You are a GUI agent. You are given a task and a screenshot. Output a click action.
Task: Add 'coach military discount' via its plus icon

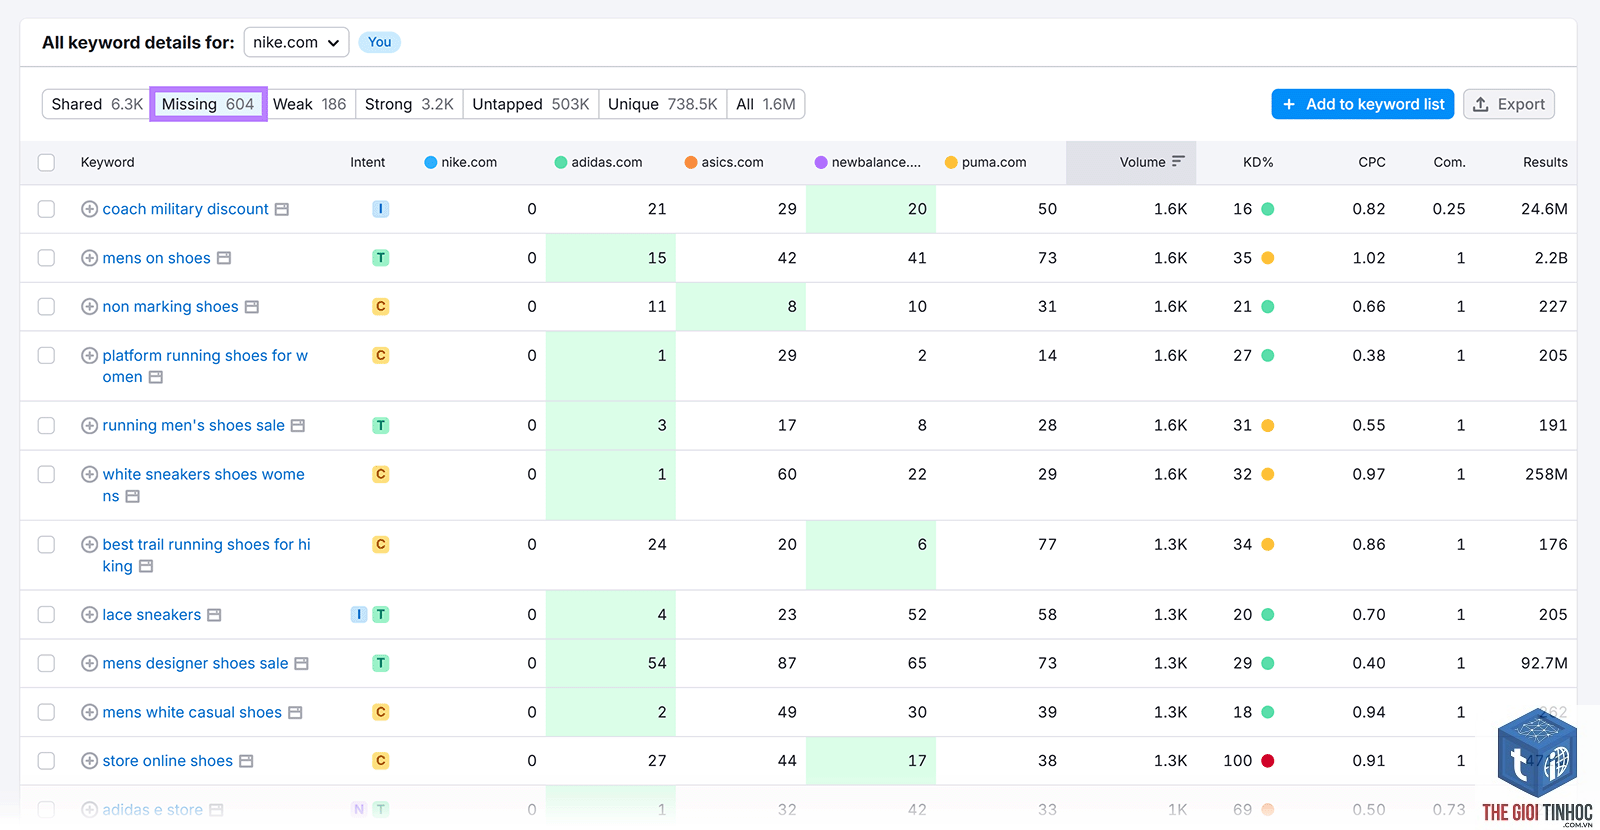(x=89, y=209)
